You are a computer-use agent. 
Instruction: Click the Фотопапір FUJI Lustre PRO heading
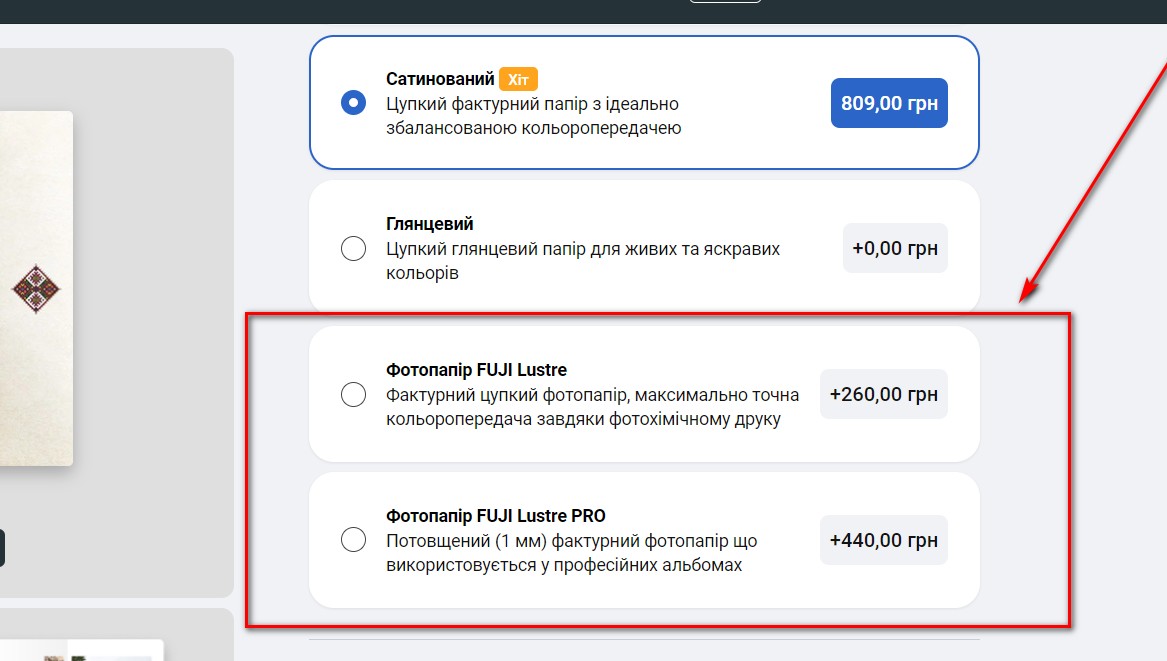point(496,516)
